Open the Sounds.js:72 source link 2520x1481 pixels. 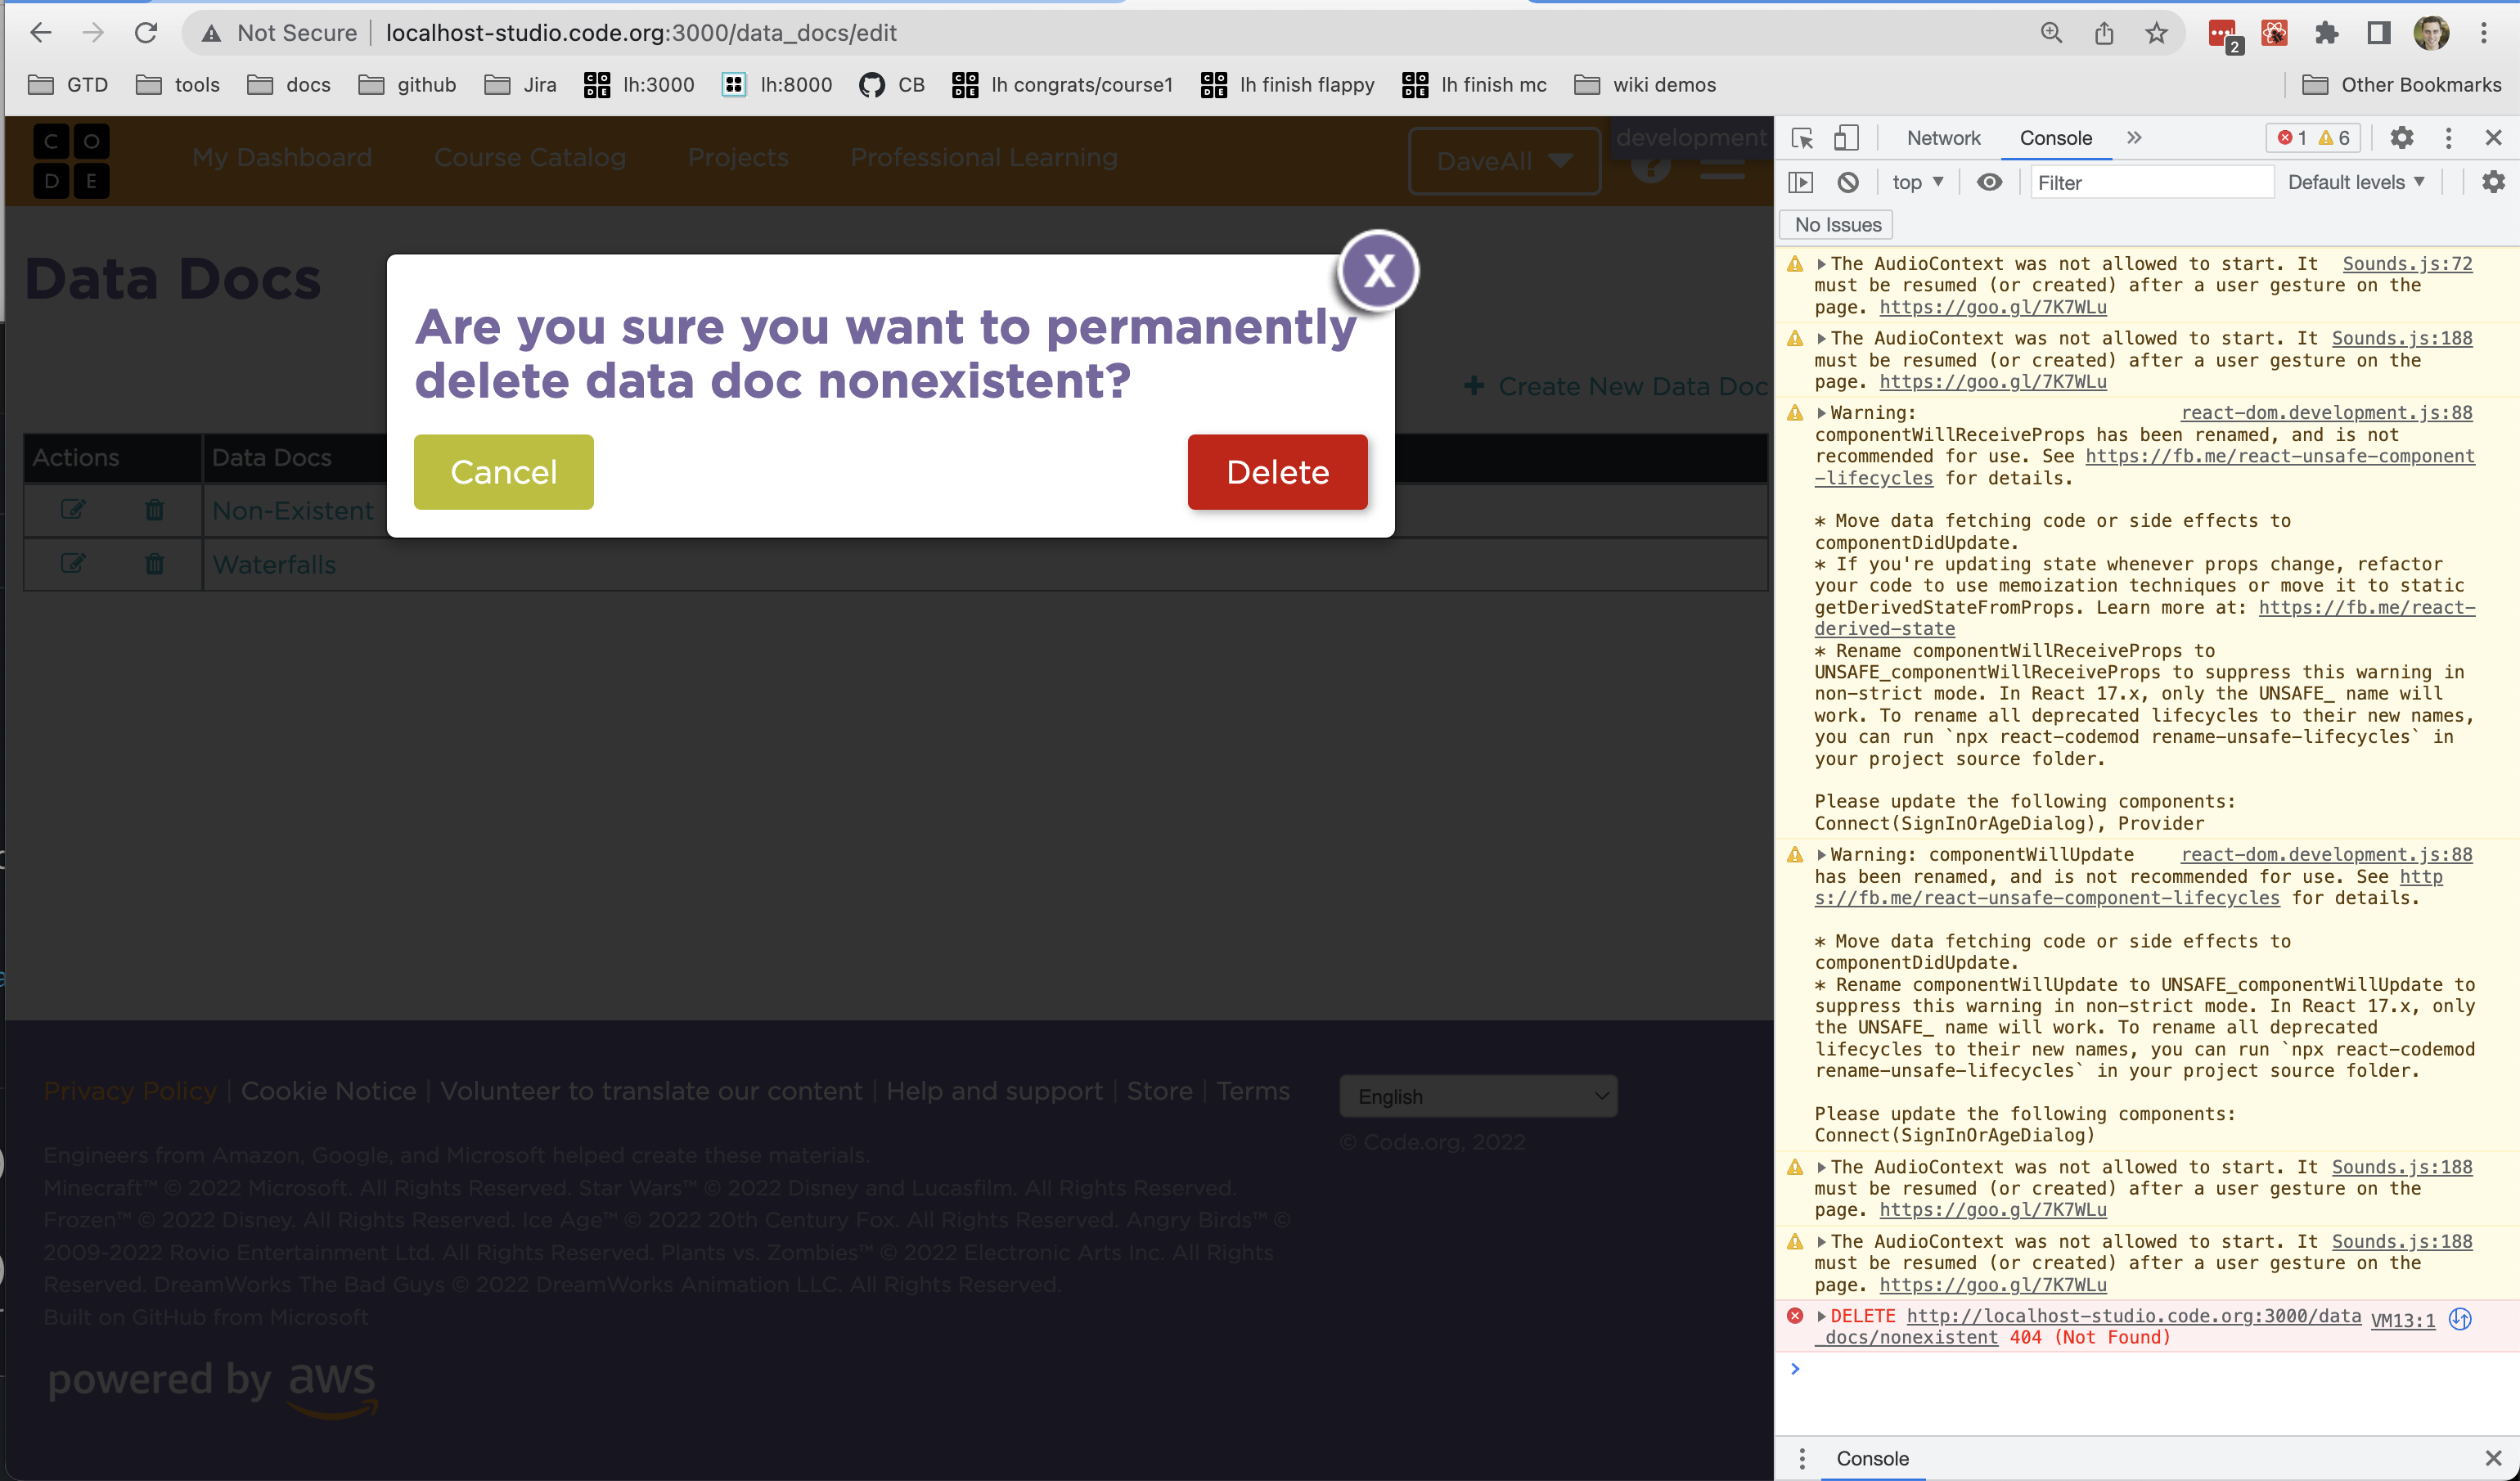[2407, 264]
